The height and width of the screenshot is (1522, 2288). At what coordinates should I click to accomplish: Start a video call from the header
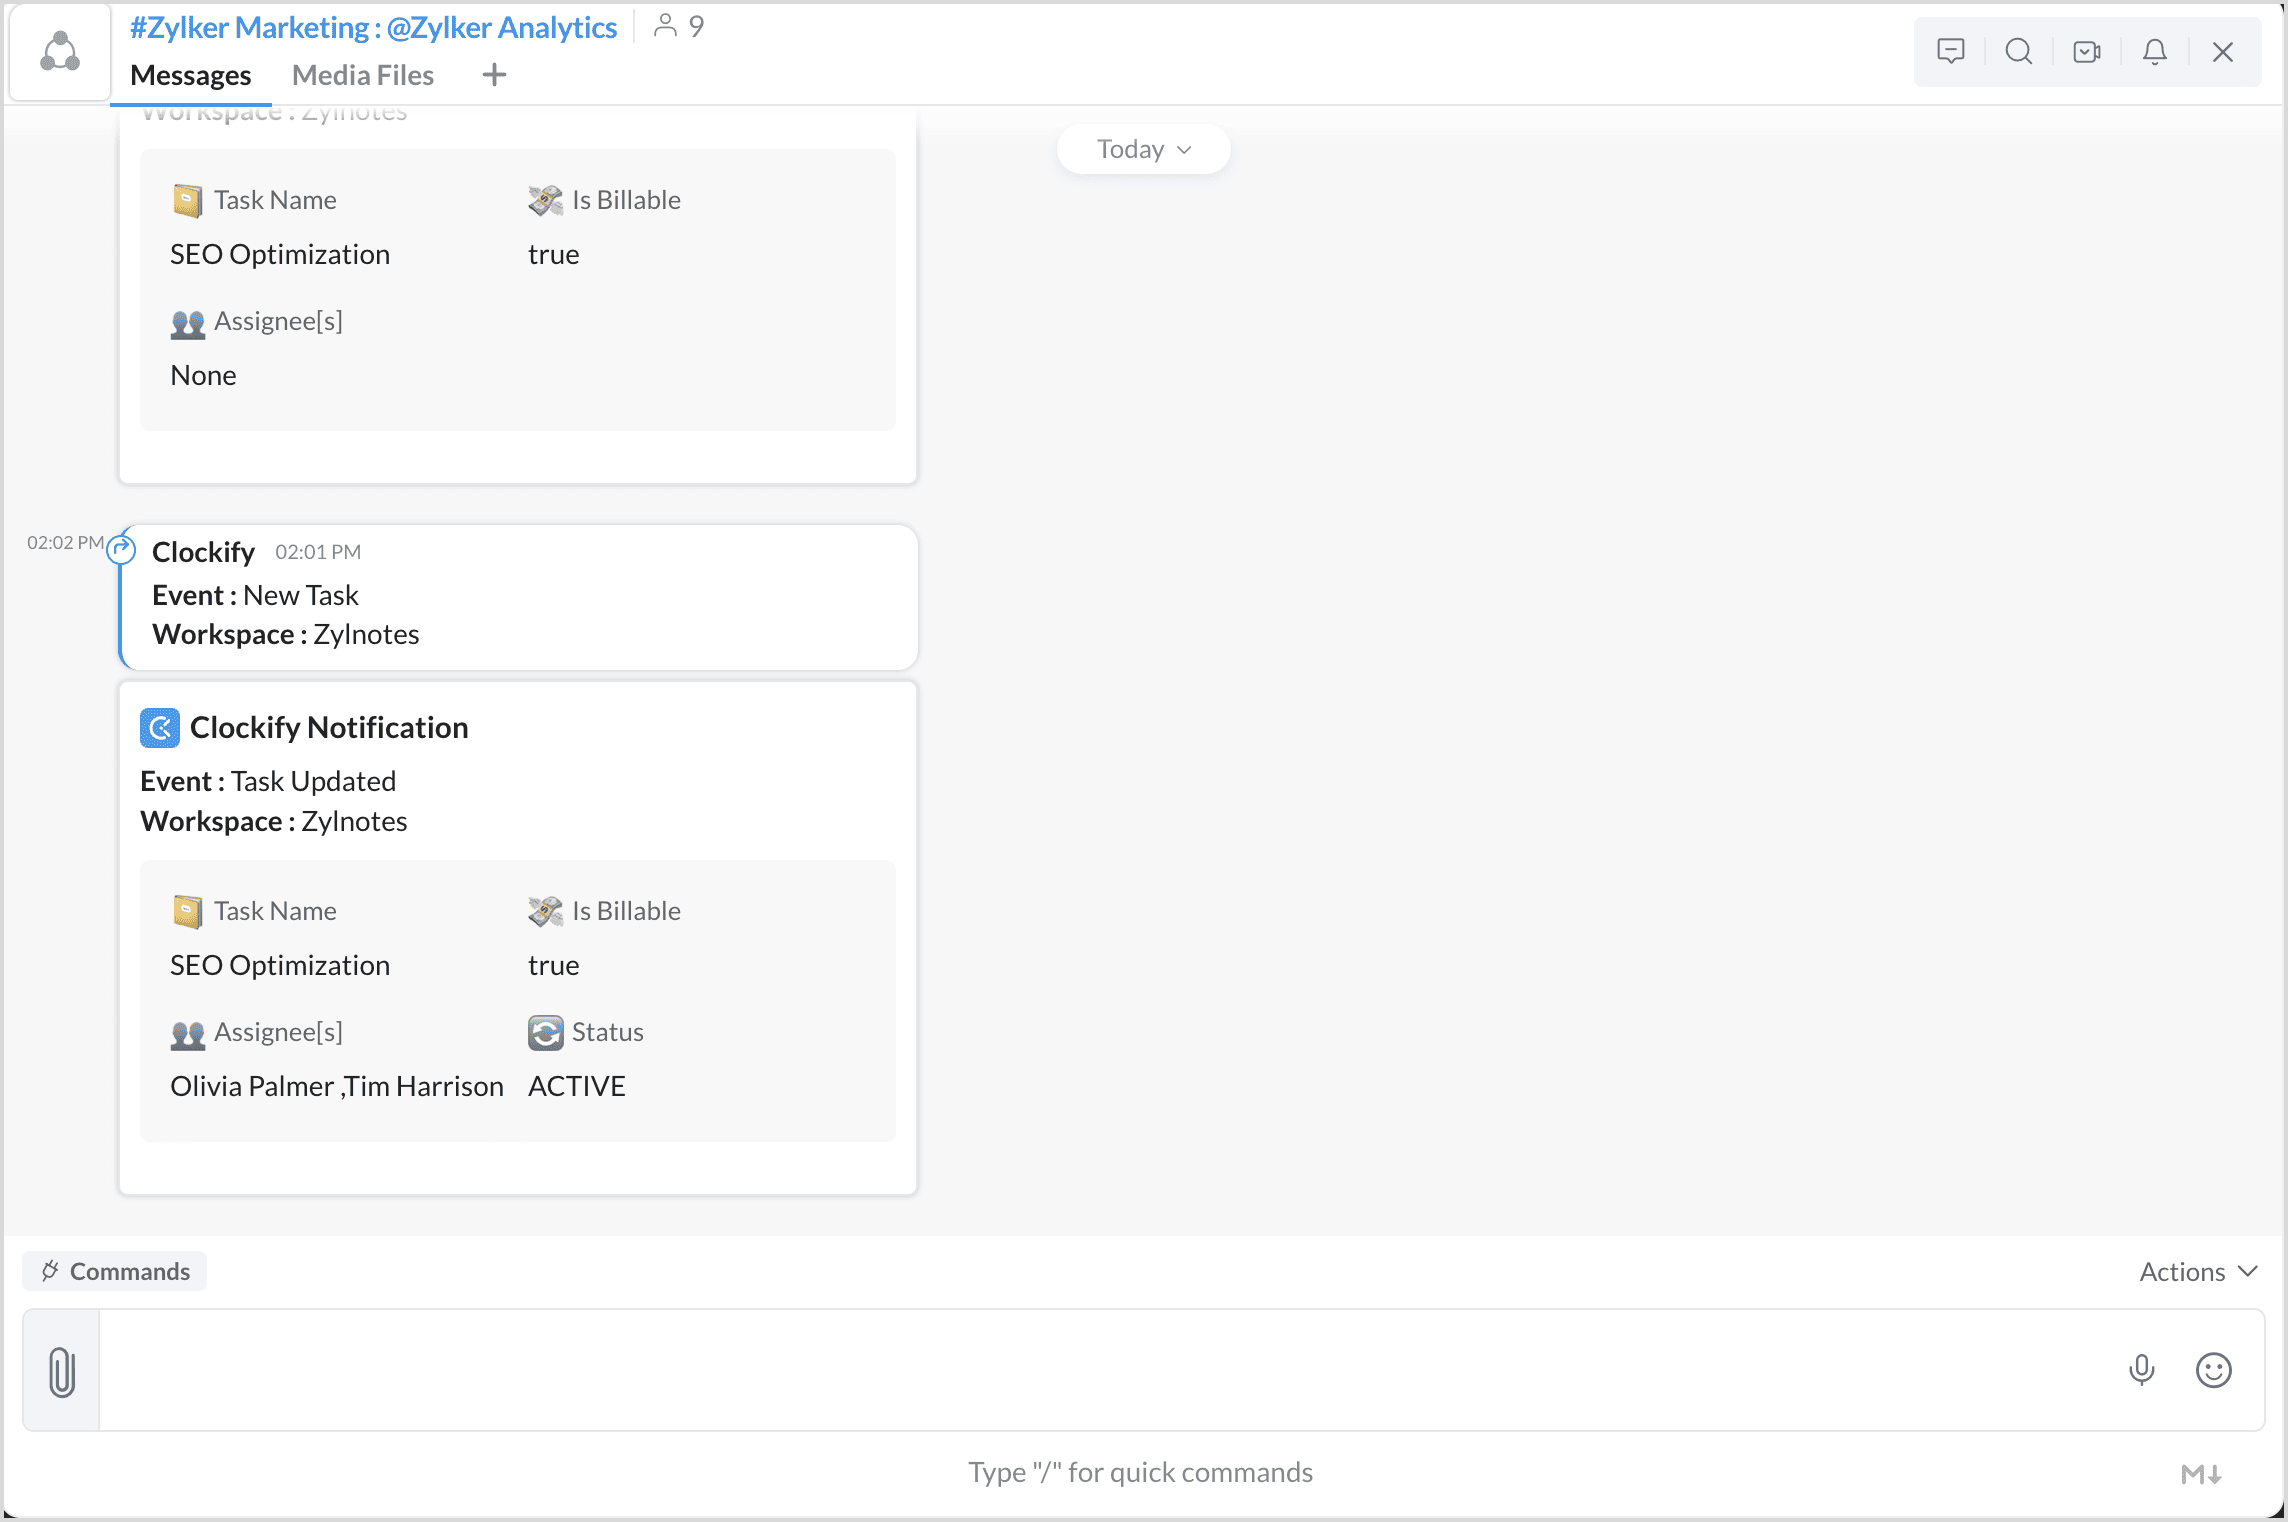[x=2086, y=51]
